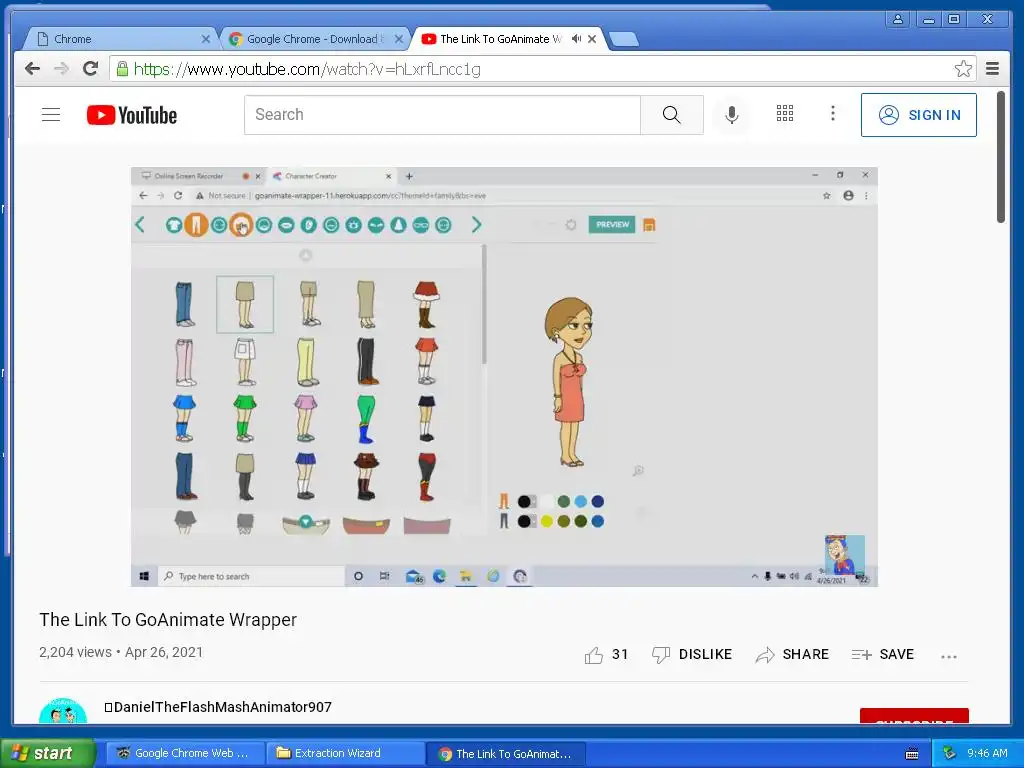The width and height of the screenshot is (1024, 768).
Task: Click the video title The Link To GoAnimate Wrapper
Action: 168,620
